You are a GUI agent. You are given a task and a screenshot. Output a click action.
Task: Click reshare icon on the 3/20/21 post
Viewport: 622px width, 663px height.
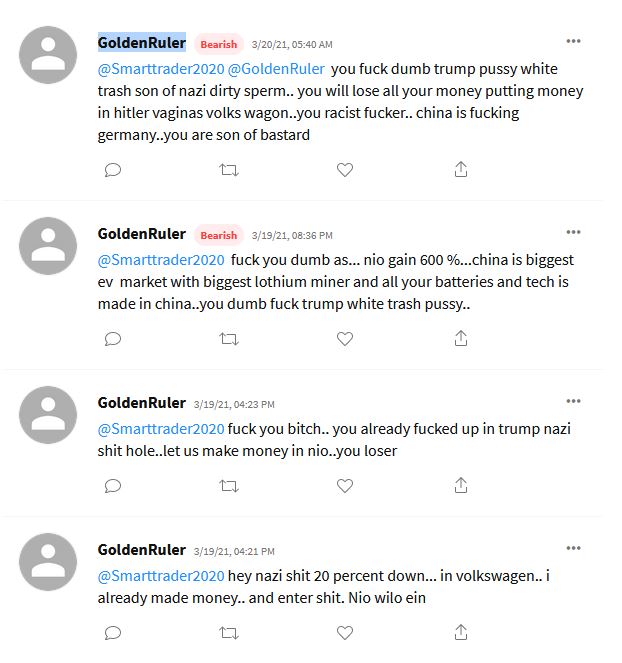pos(229,170)
